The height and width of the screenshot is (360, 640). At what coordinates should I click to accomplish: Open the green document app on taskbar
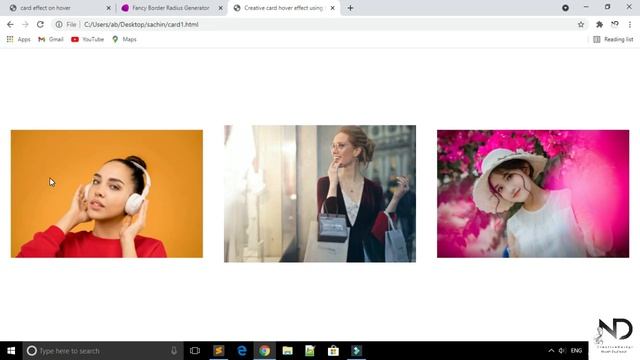[310, 351]
